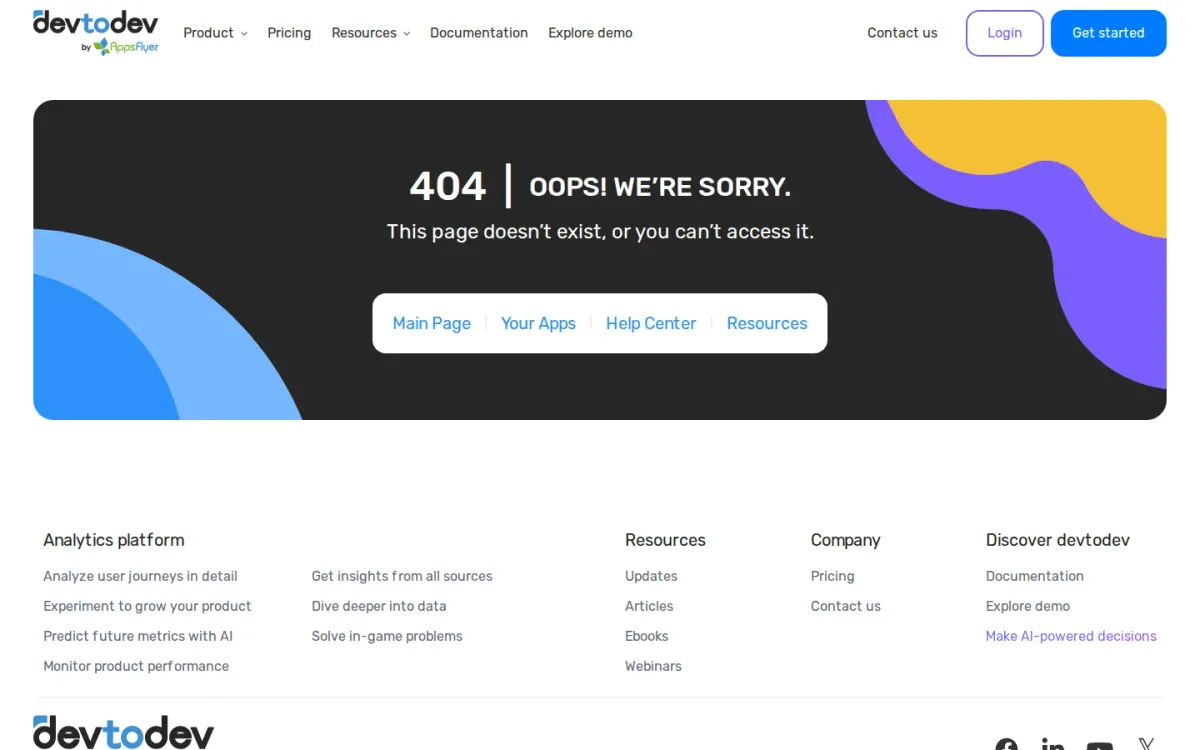
Task: Open Predict future metrics with AI
Action: (138, 636)
